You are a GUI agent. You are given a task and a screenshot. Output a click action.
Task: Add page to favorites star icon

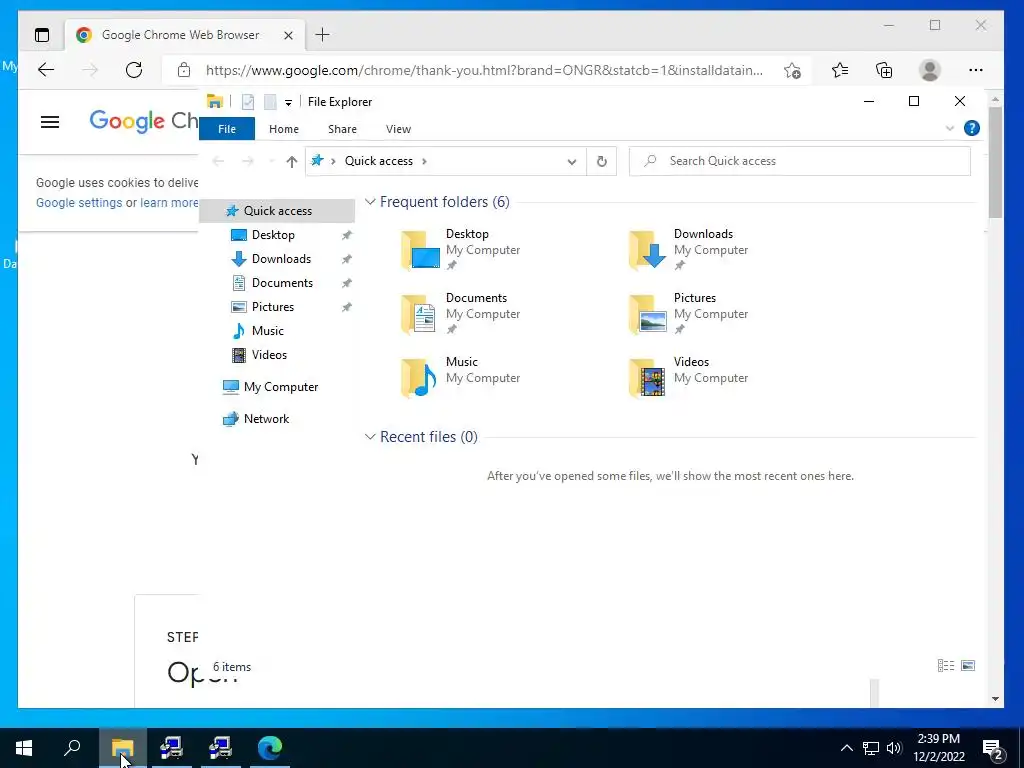[x=792, y=70]
